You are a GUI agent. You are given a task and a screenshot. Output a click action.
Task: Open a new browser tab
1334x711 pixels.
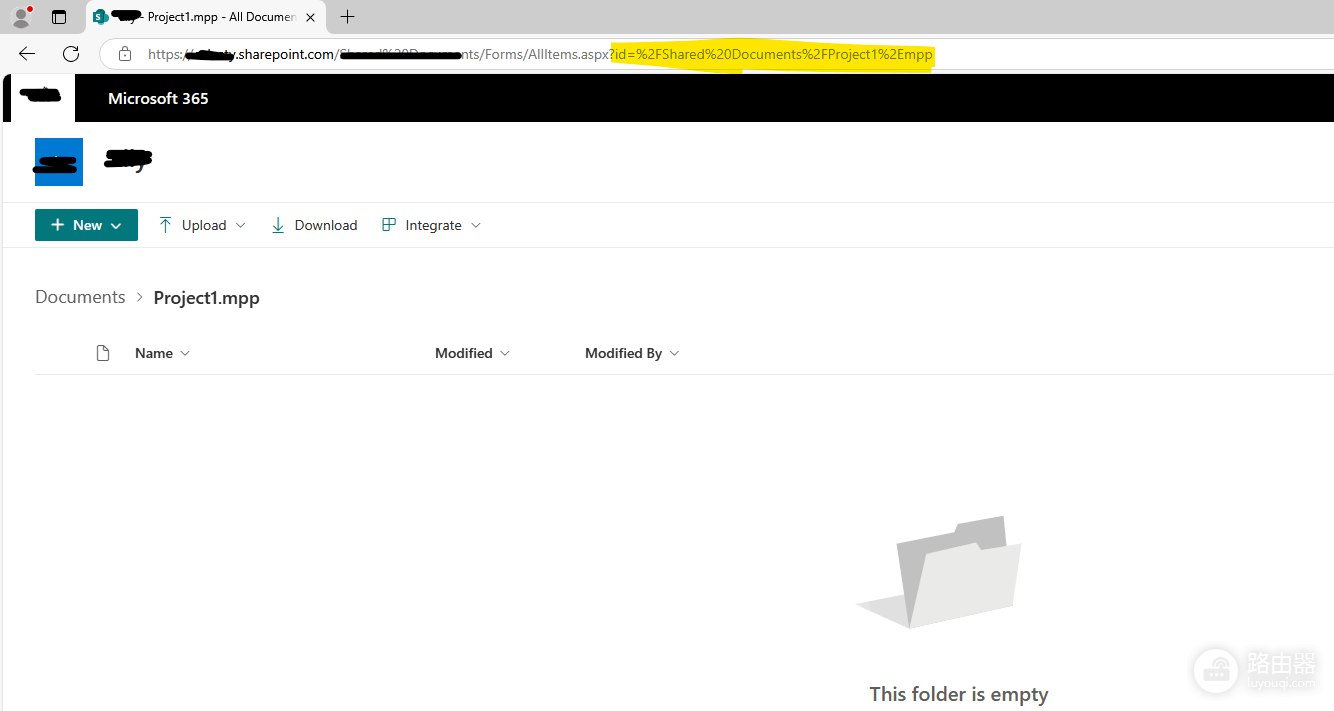(x=347, y=16)
